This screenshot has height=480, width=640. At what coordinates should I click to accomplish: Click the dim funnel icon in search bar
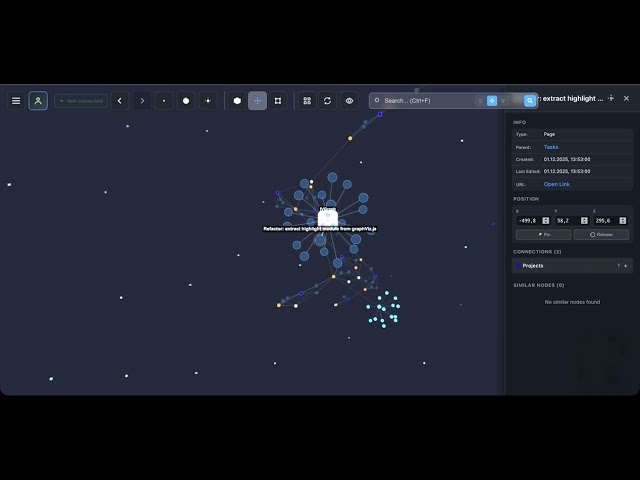click(503, 101)
